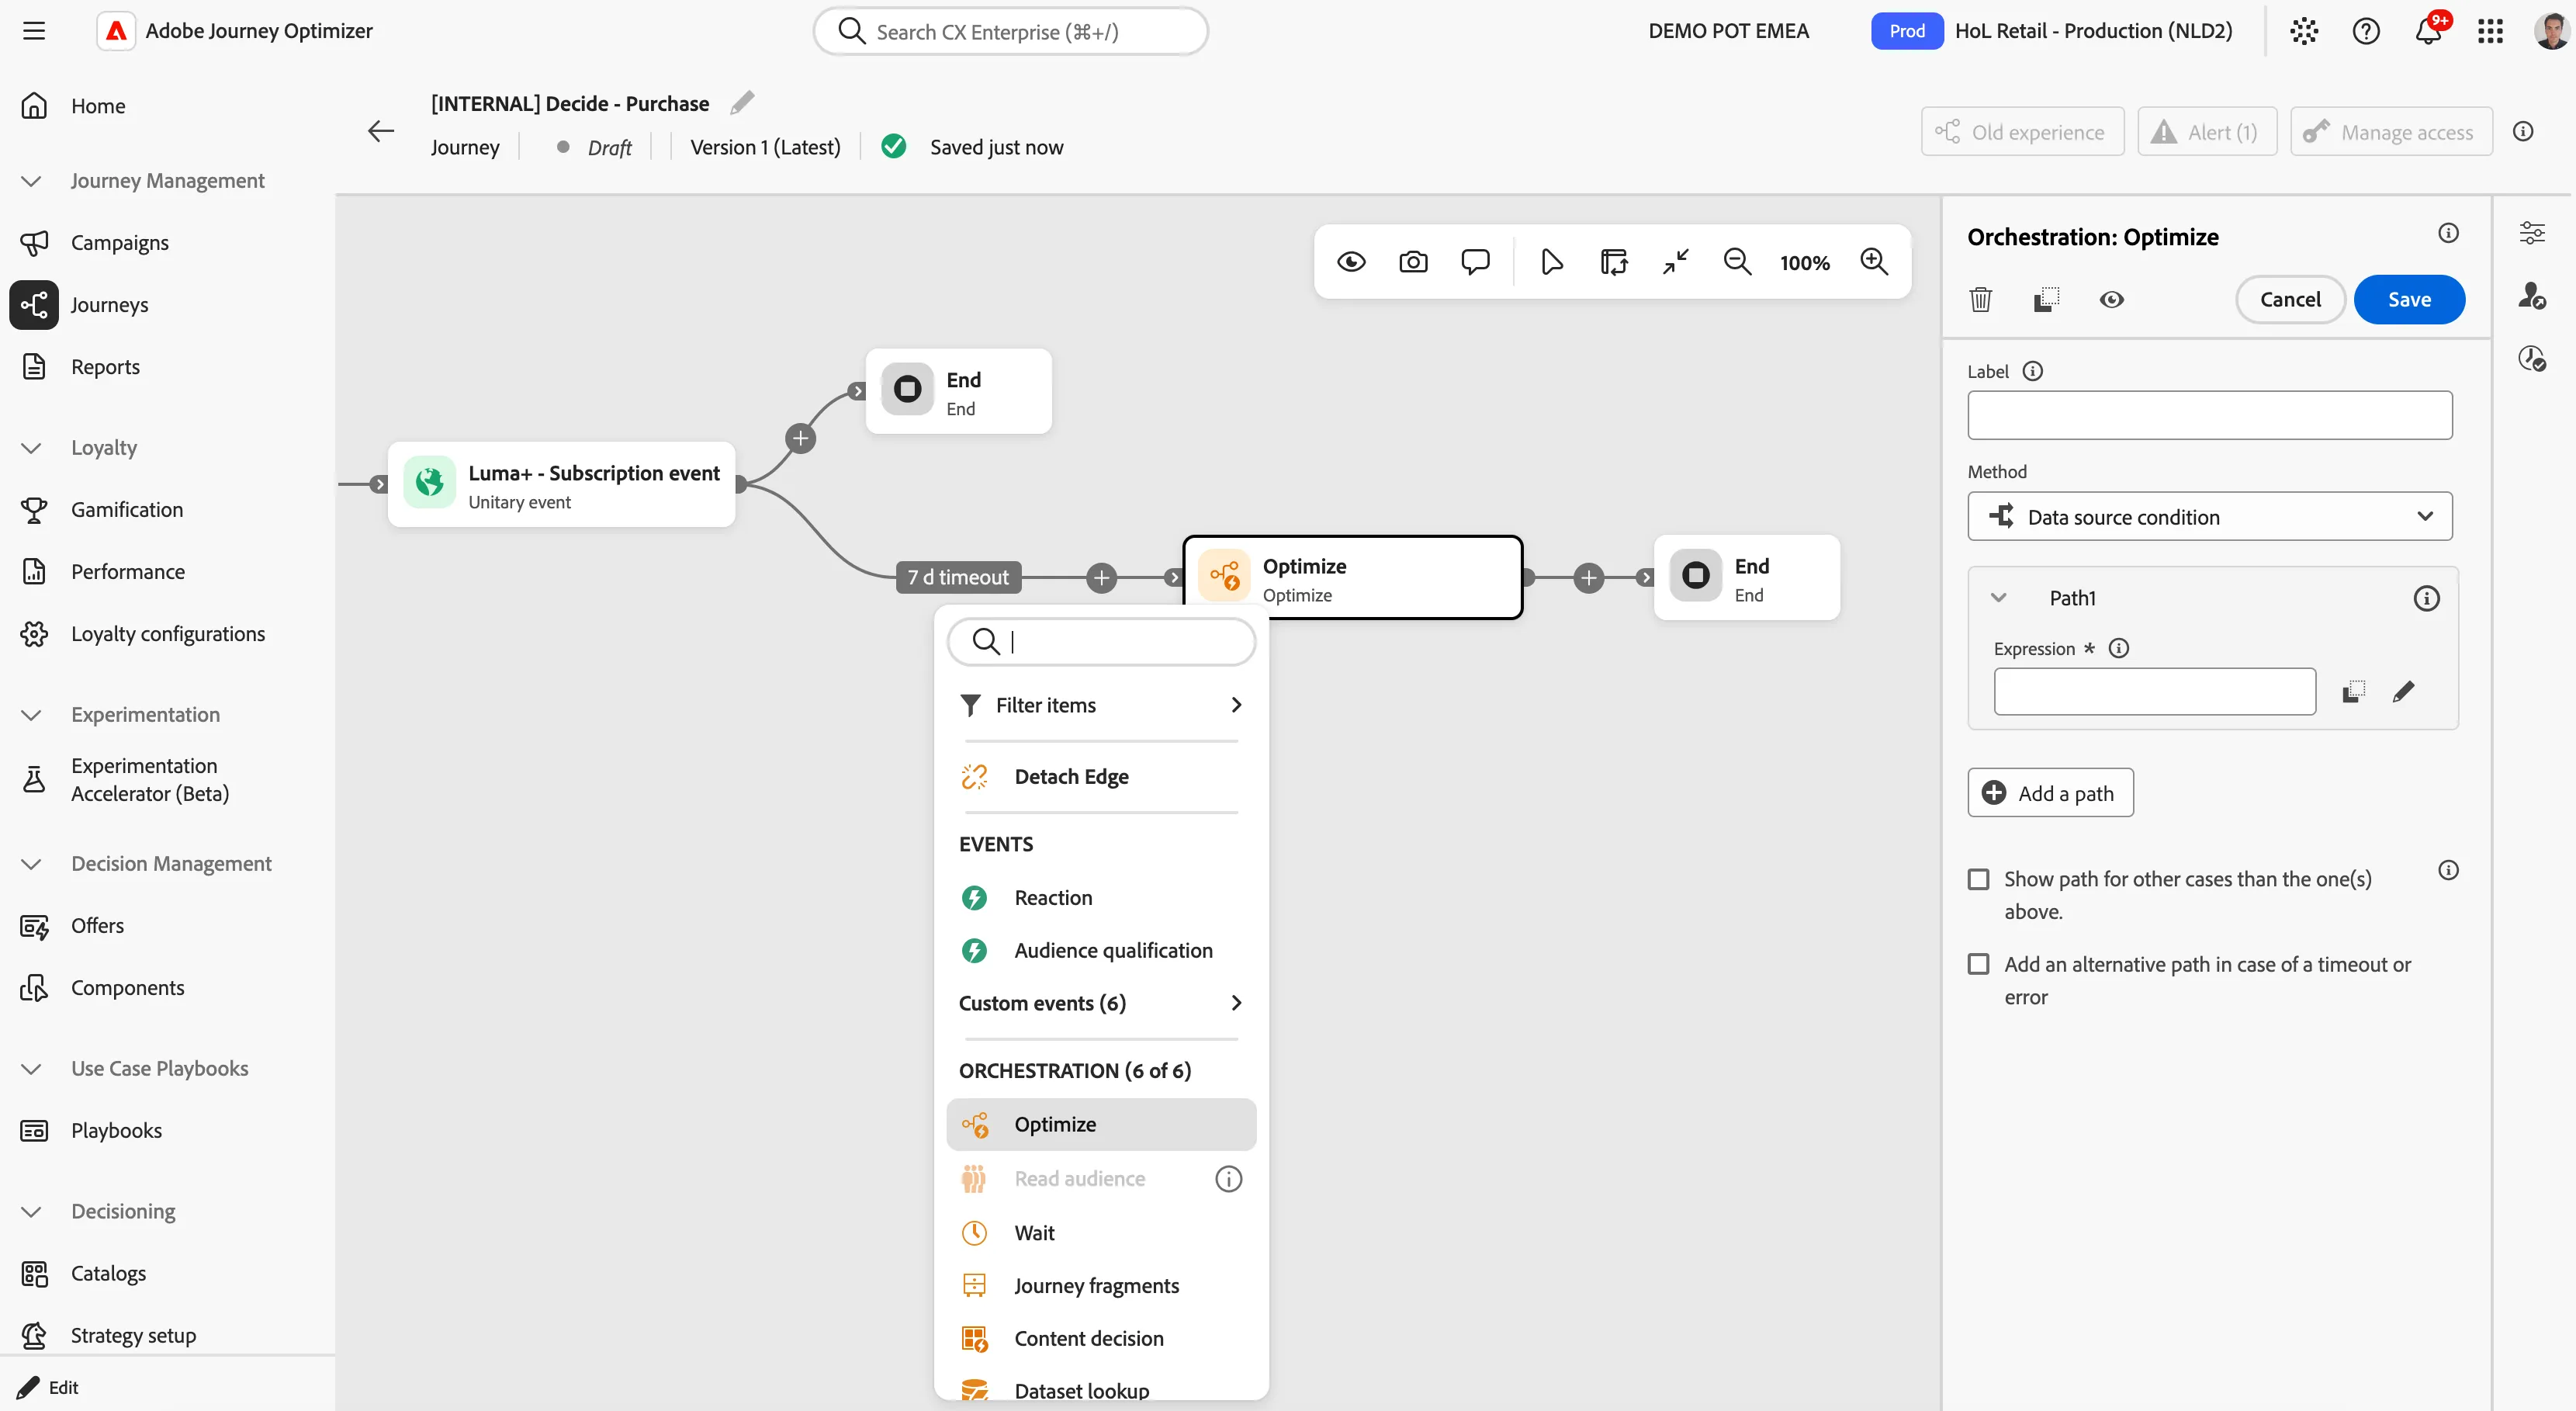Open the apps grid switcher icon
2576x1411 pixels.
2490,31
